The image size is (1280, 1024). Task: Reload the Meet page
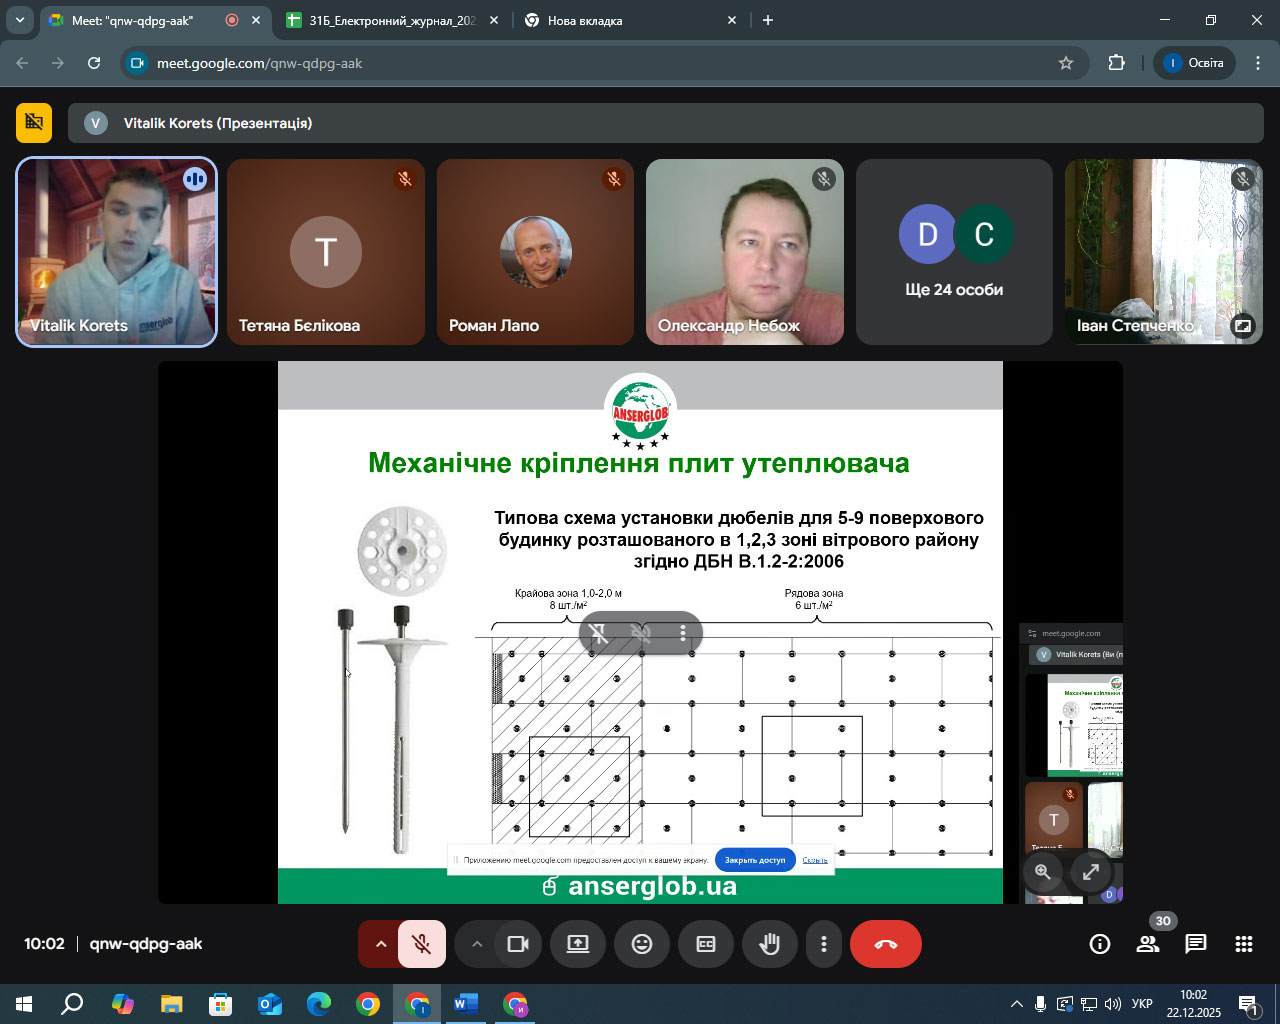(94, 63)
